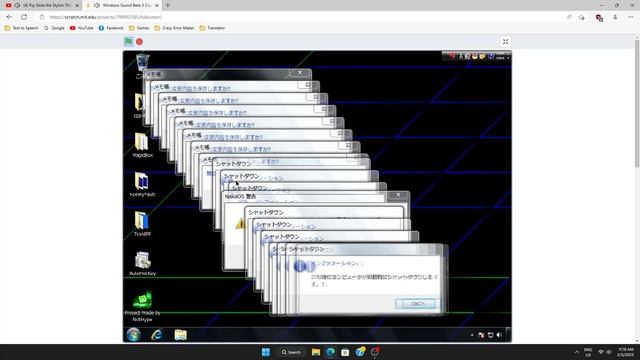Click the yellow warning icon in NakaOS dialog
Screen dimensions: 640x360
pyautogui.click(x=240, y=223)
